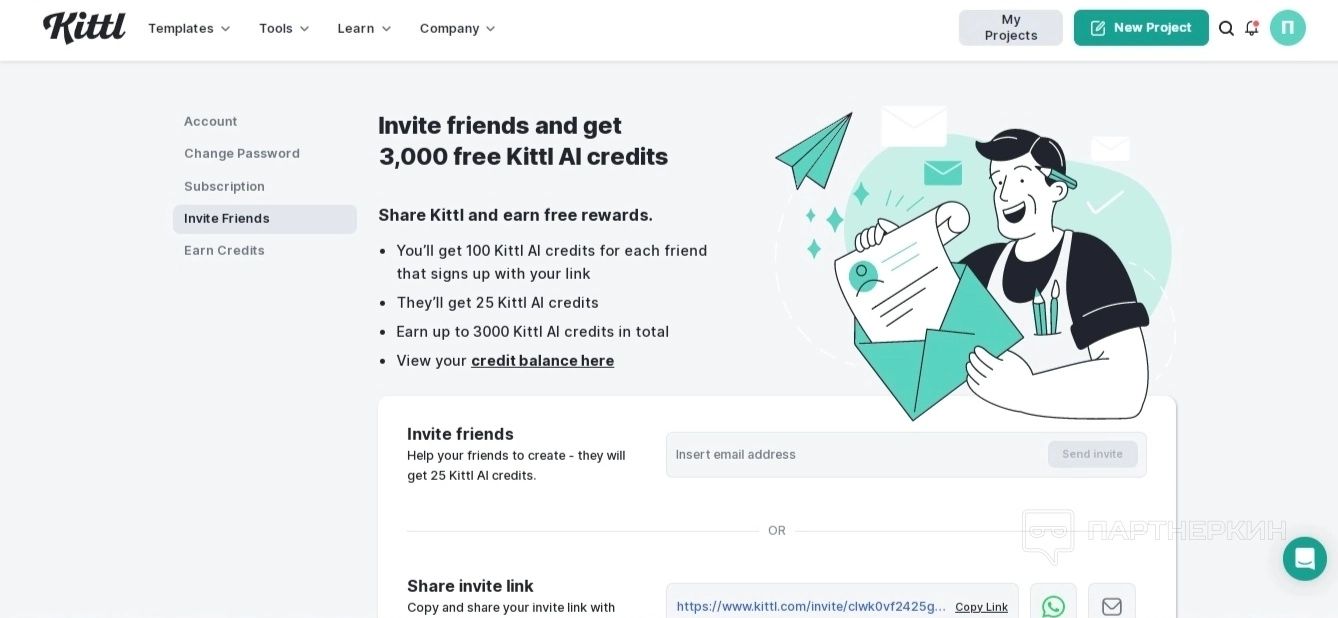
Task: Open the user profile avatar
Action: pos(1287,28)
